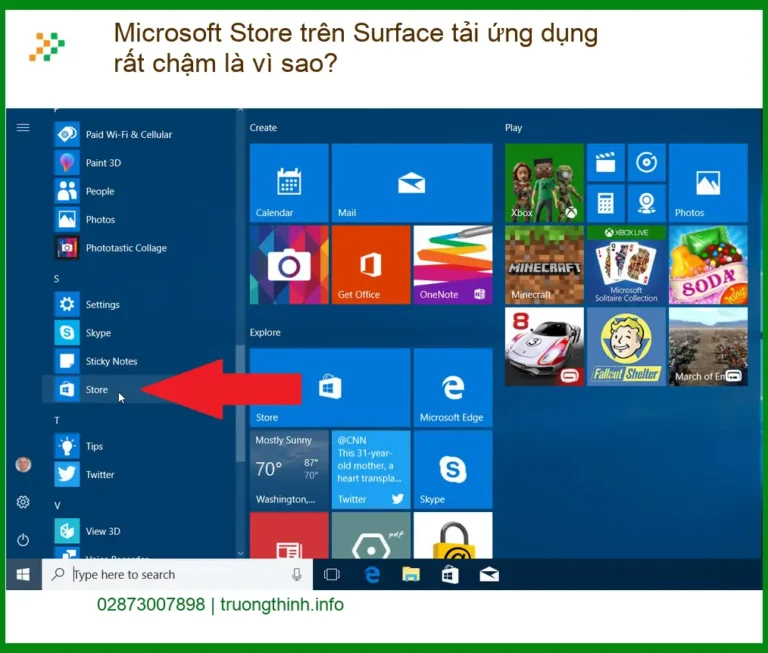
Task: Expand the Start menu hamburger button
Action: coord(23,128)
